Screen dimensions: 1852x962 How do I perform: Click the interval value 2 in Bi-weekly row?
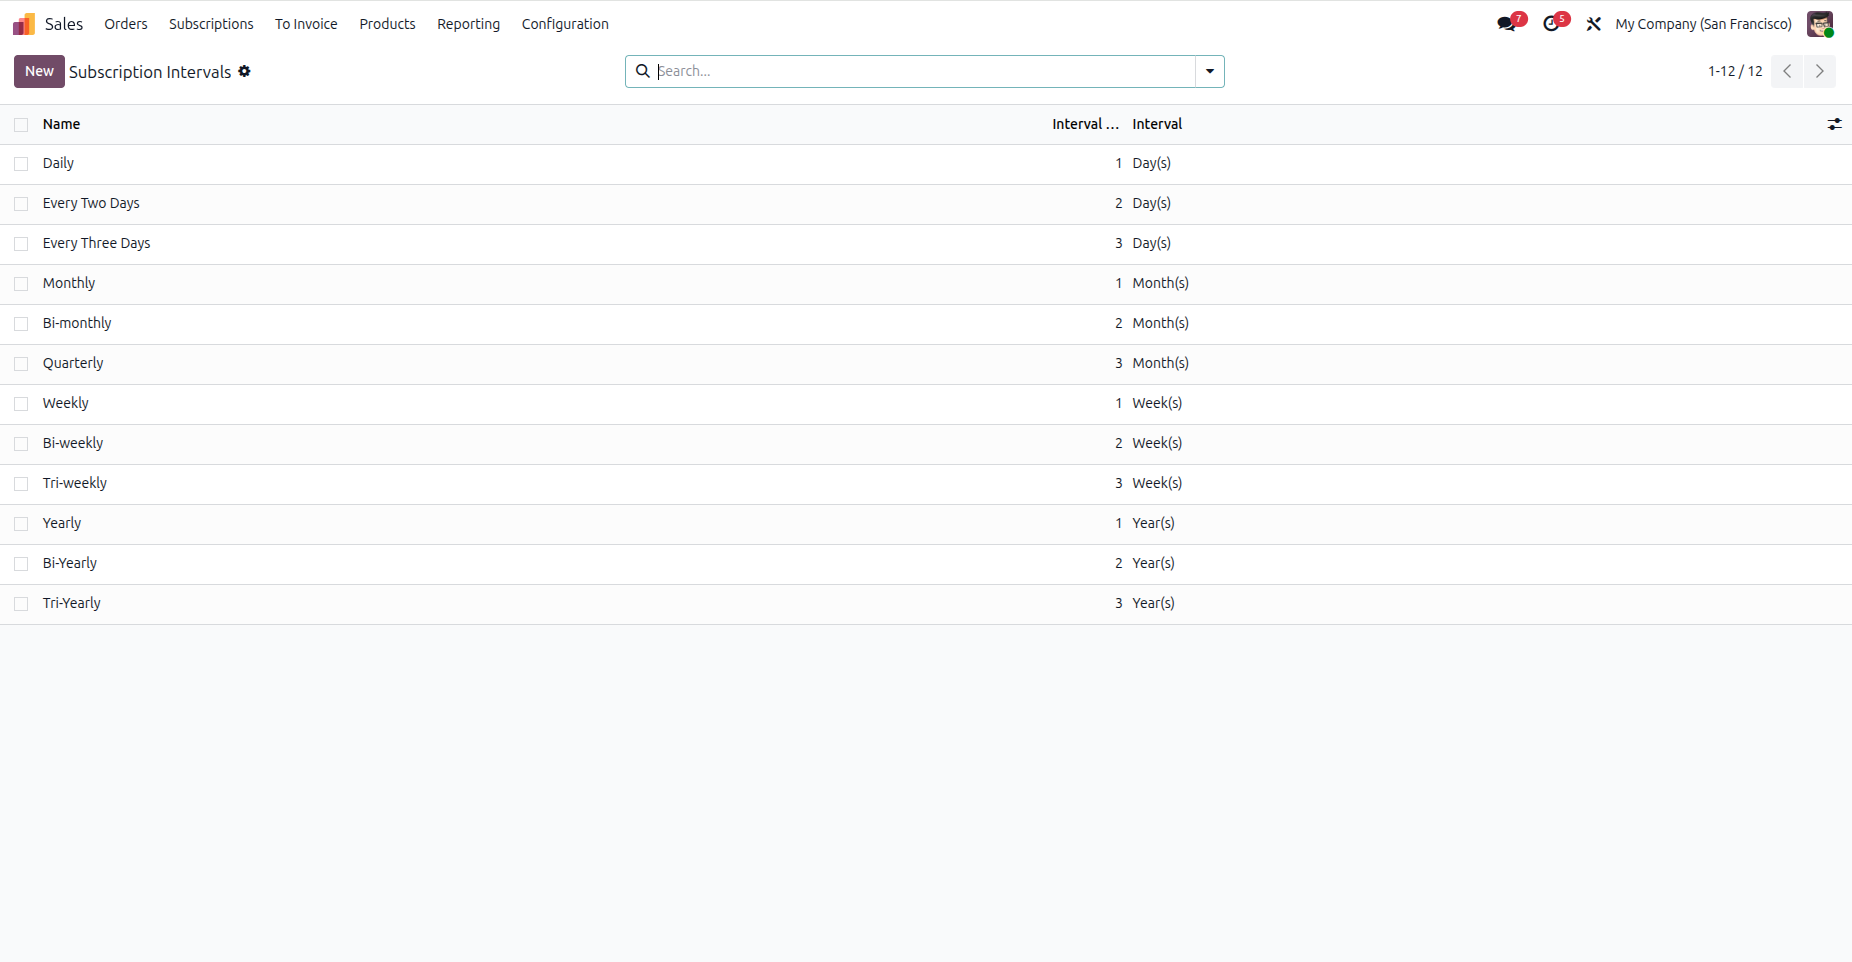click(x=1118, y=443)
